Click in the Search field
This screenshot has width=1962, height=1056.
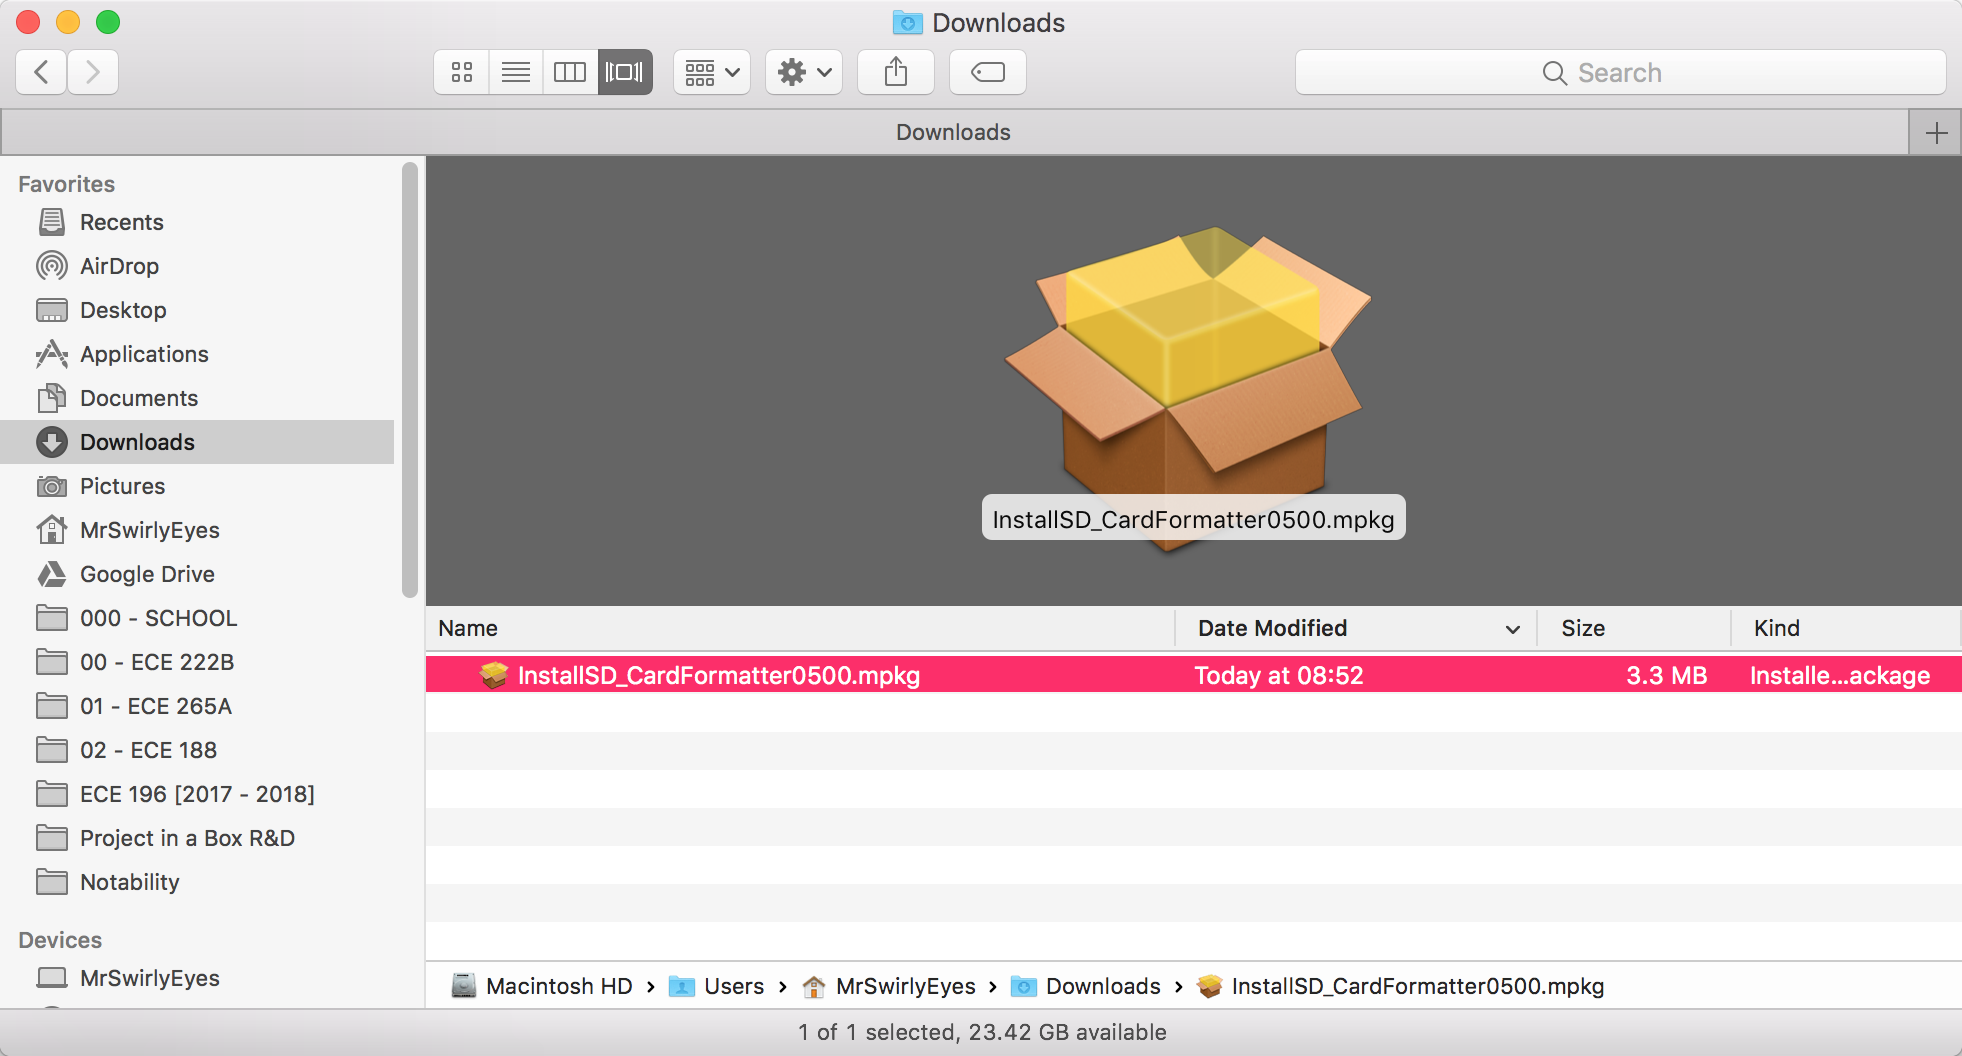[x=1620, y=72]
